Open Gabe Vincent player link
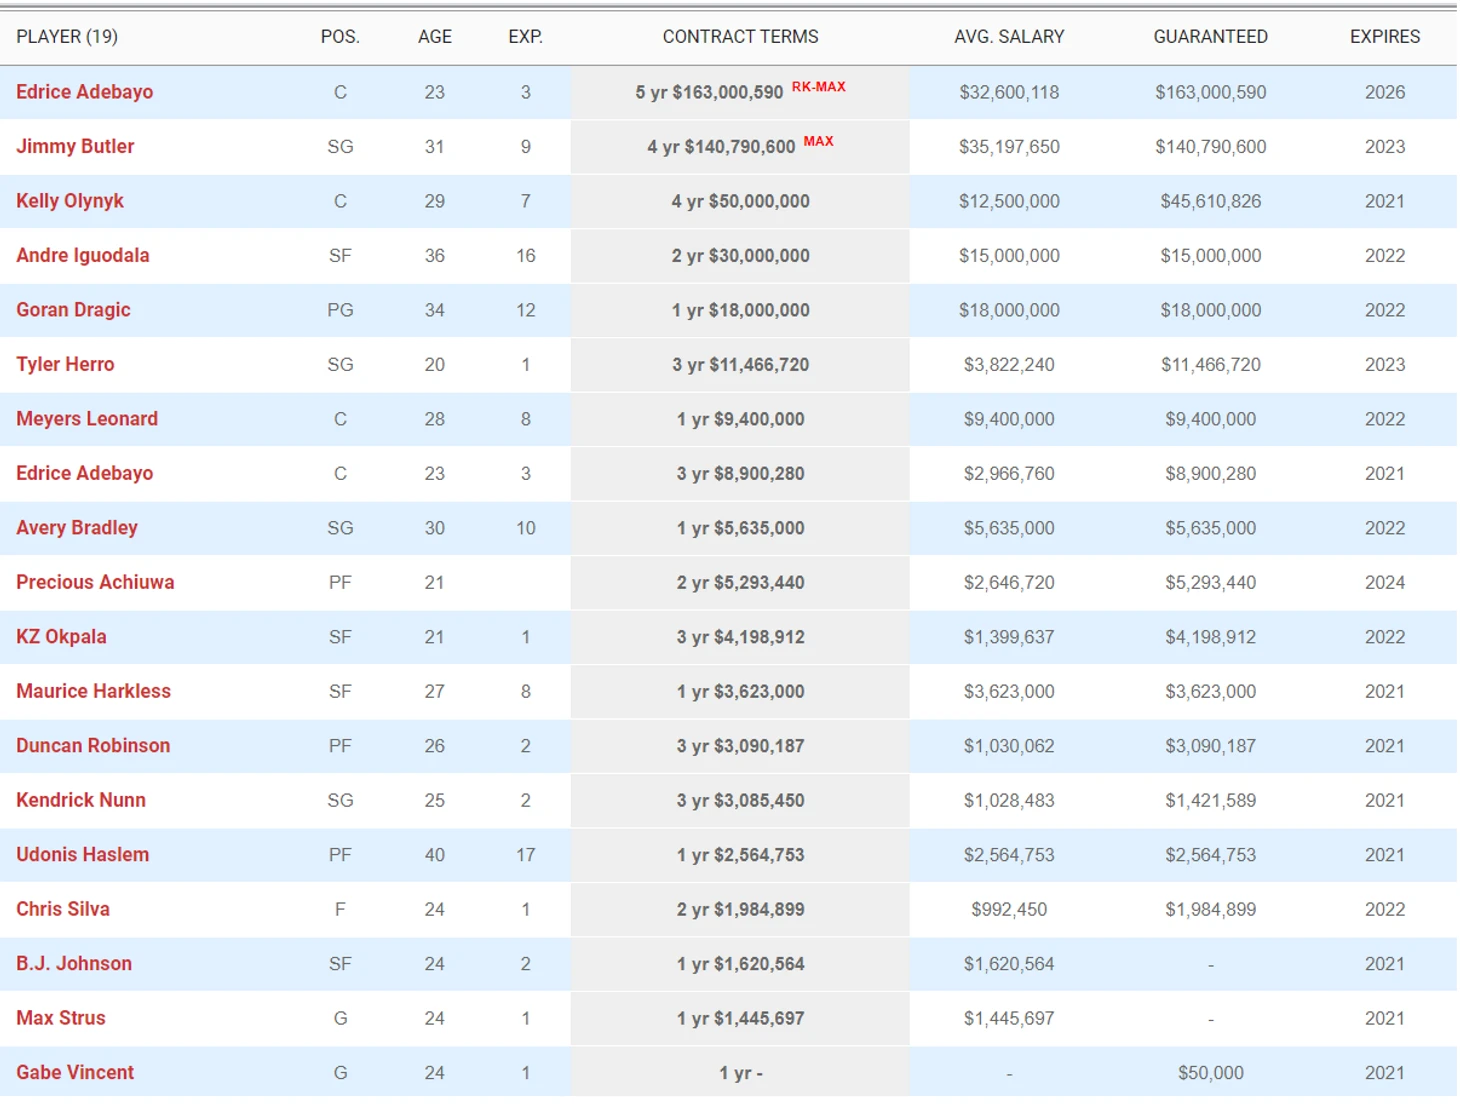1460x1107 pixels. pyautogui.click(x=75, y=1073)
